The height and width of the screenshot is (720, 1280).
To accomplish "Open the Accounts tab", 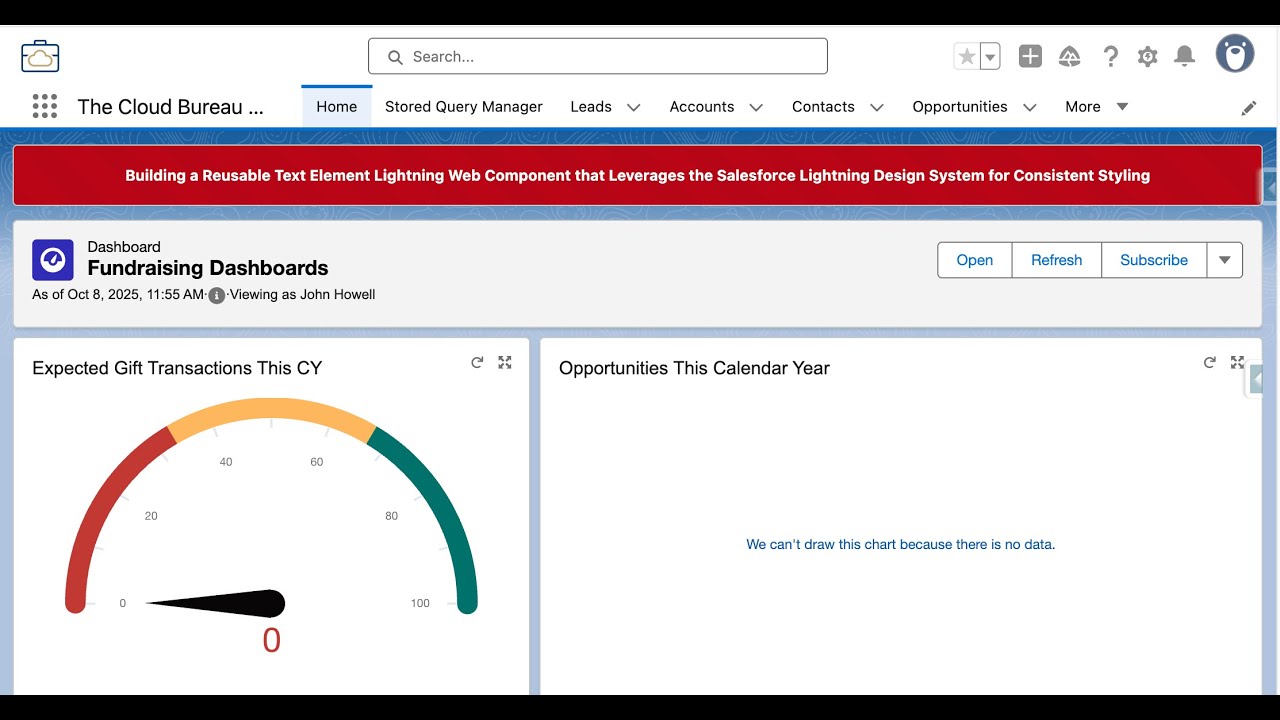I will click(702, 107).
